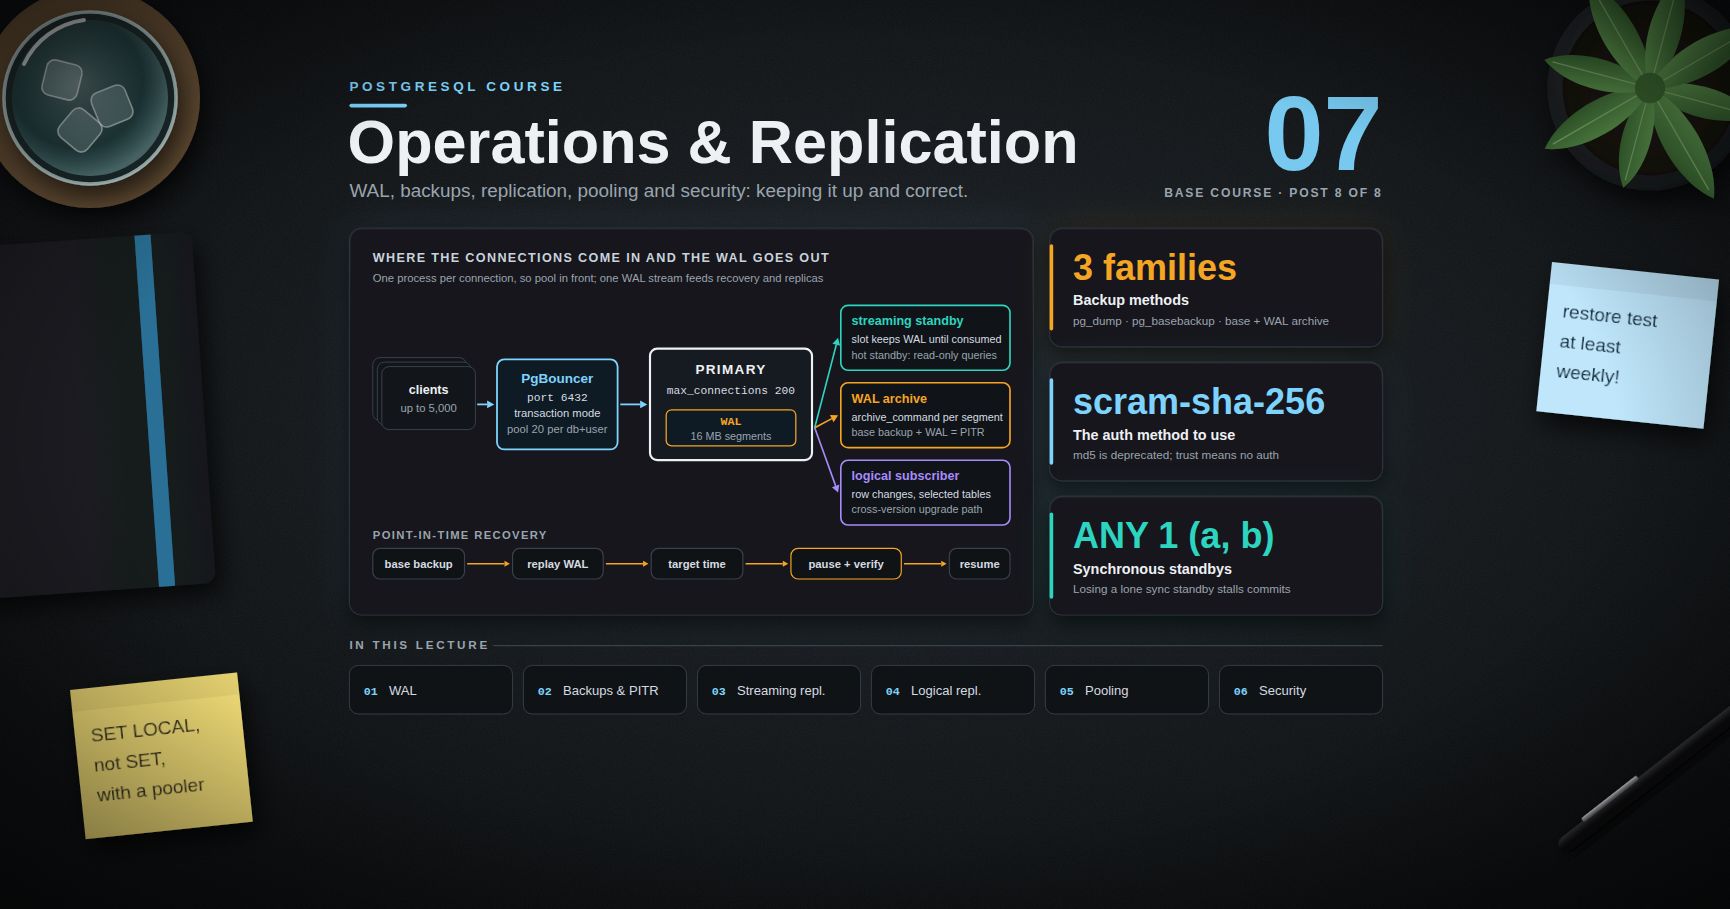Open the 05 Pooling chip
1730x909 pixels.
pyautogui.click(x=1126, y=690)
